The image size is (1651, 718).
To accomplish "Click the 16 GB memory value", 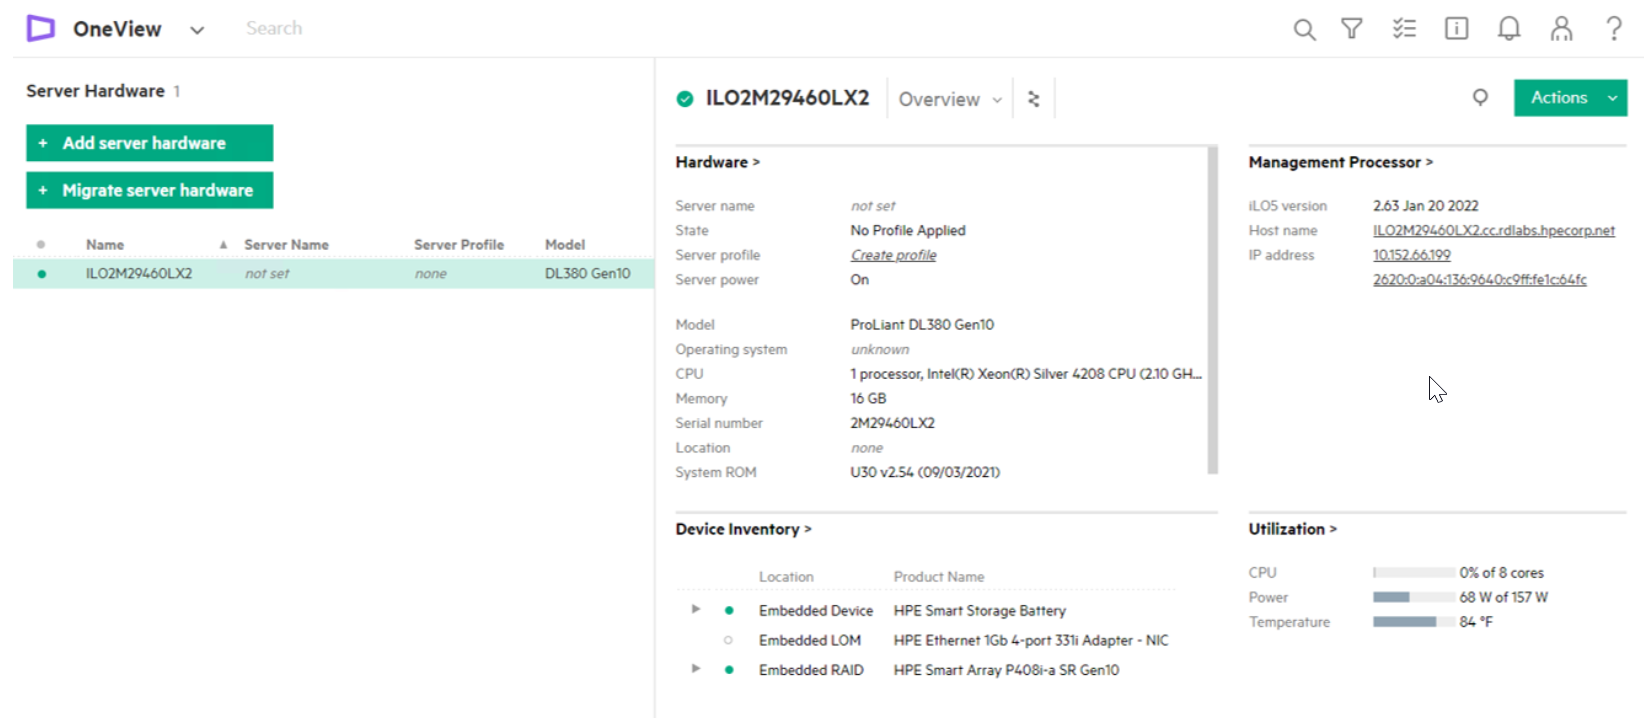I will [x=868, y=398].
